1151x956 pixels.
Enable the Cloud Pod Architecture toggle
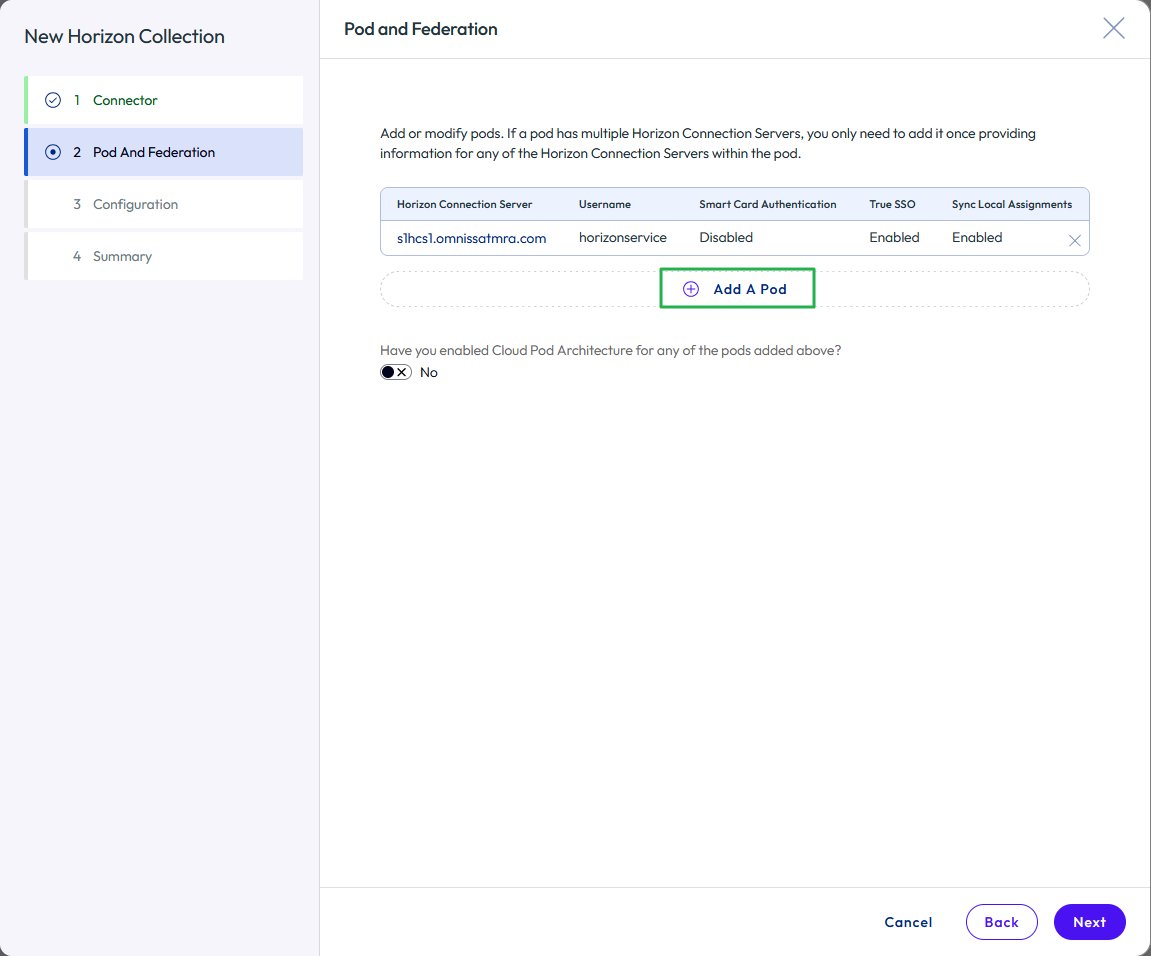tap(396, 372)
